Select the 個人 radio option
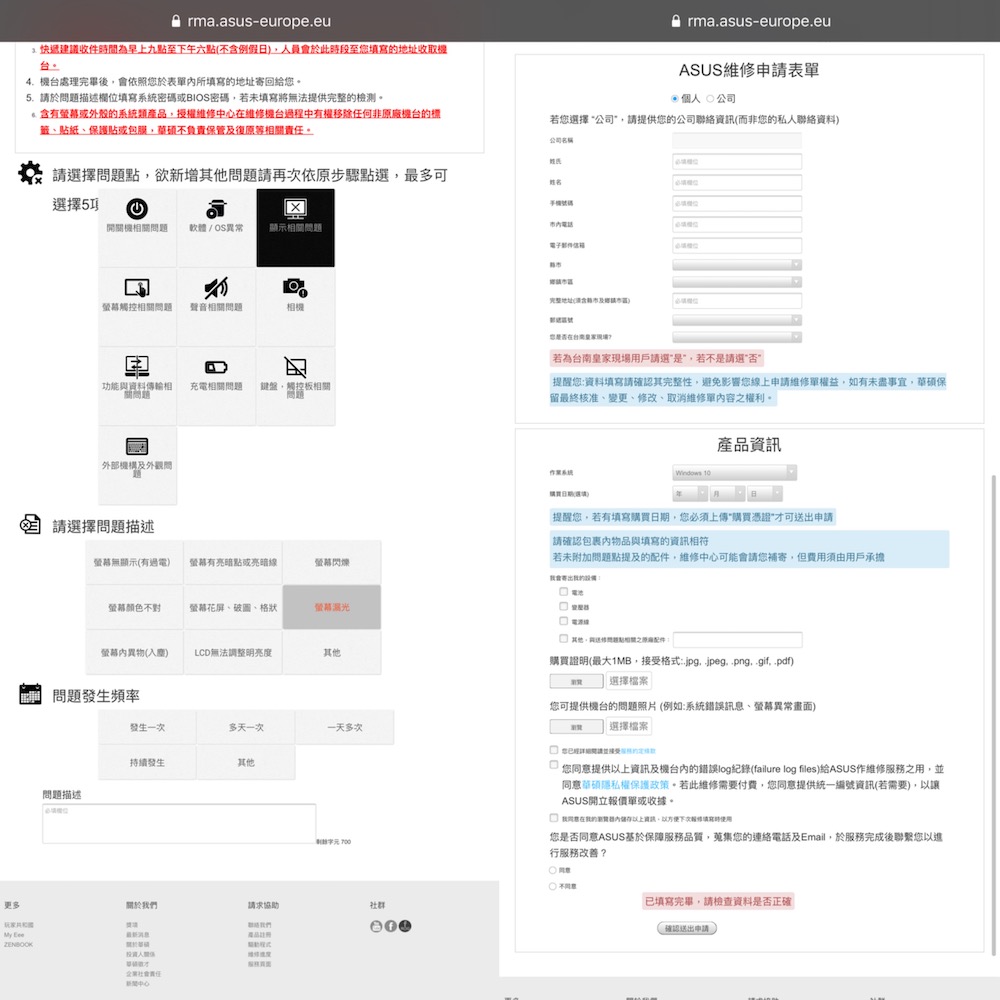 pos(675,98)
